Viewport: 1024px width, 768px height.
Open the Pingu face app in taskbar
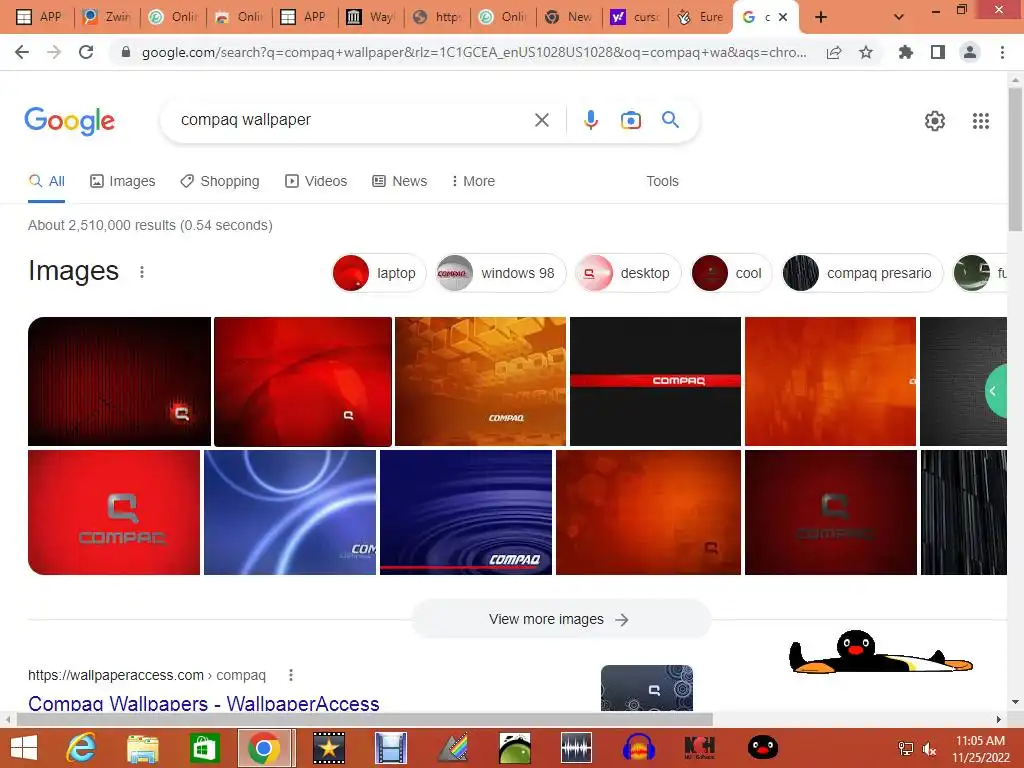[762, 748]
